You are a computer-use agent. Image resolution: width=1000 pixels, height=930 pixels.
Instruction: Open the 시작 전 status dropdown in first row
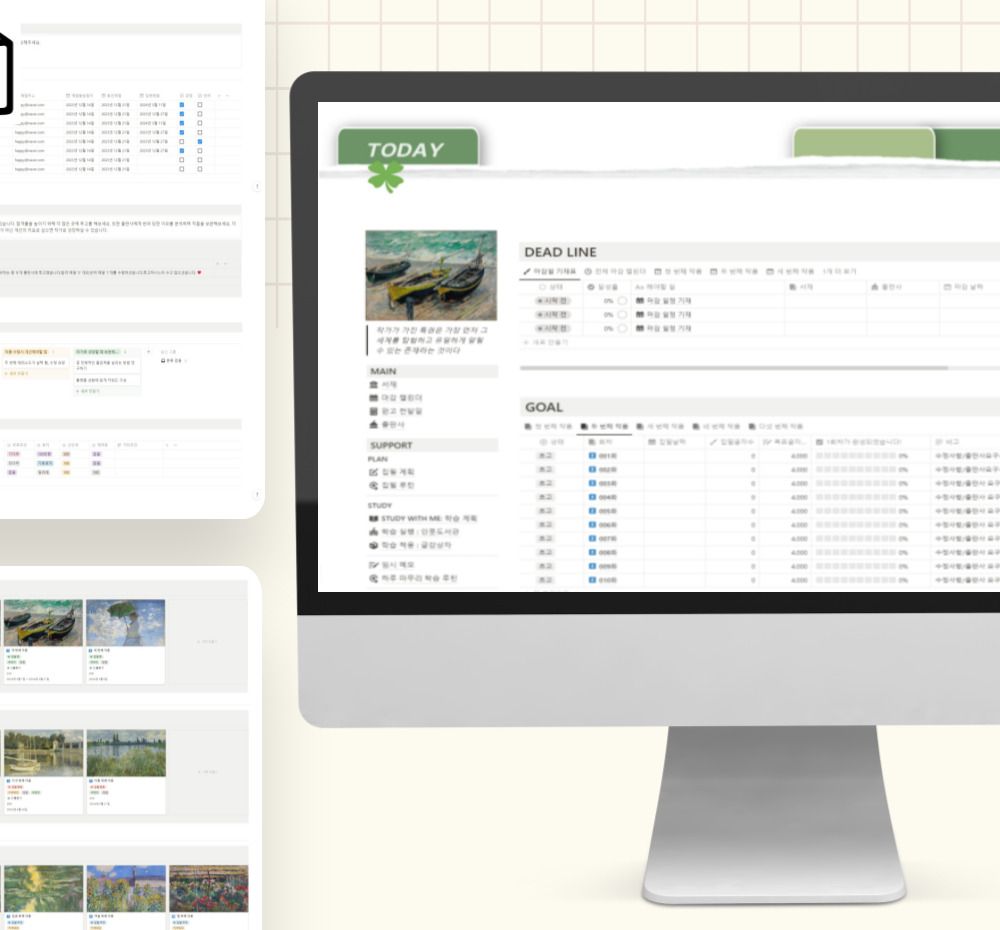pos(553,300)
